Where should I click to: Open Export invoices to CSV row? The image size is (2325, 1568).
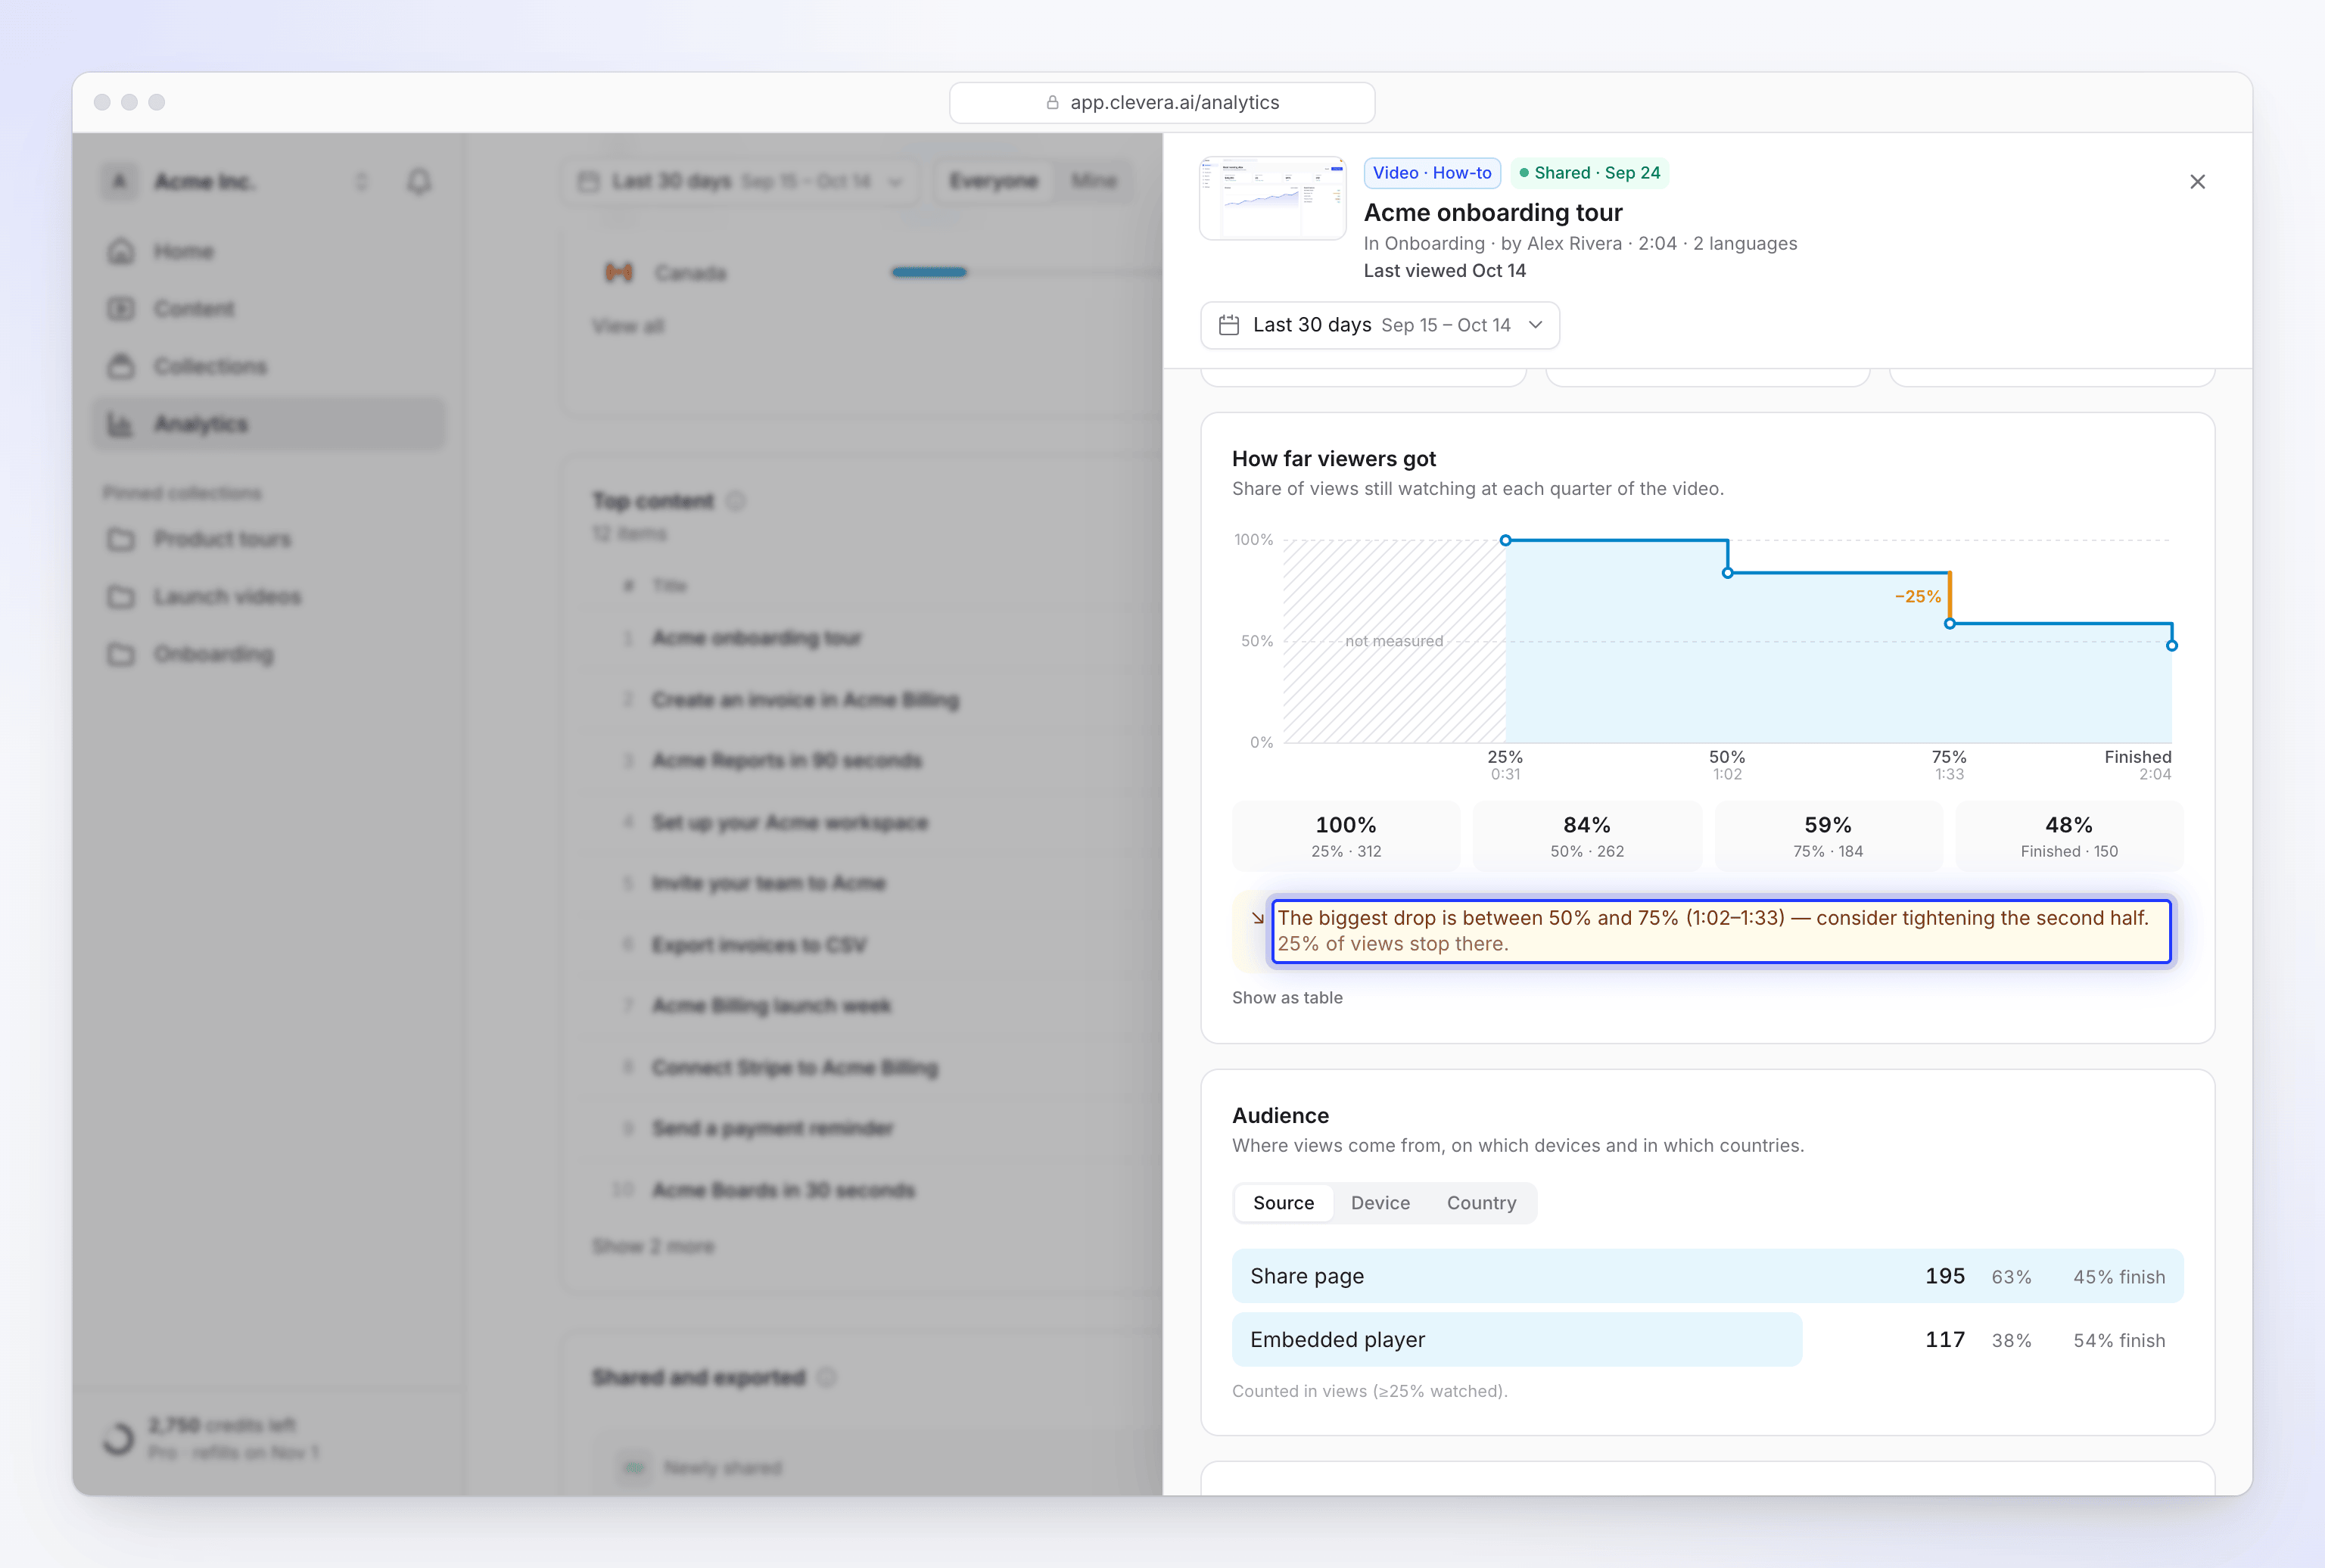pyautogui.click(x=759, y=945)
